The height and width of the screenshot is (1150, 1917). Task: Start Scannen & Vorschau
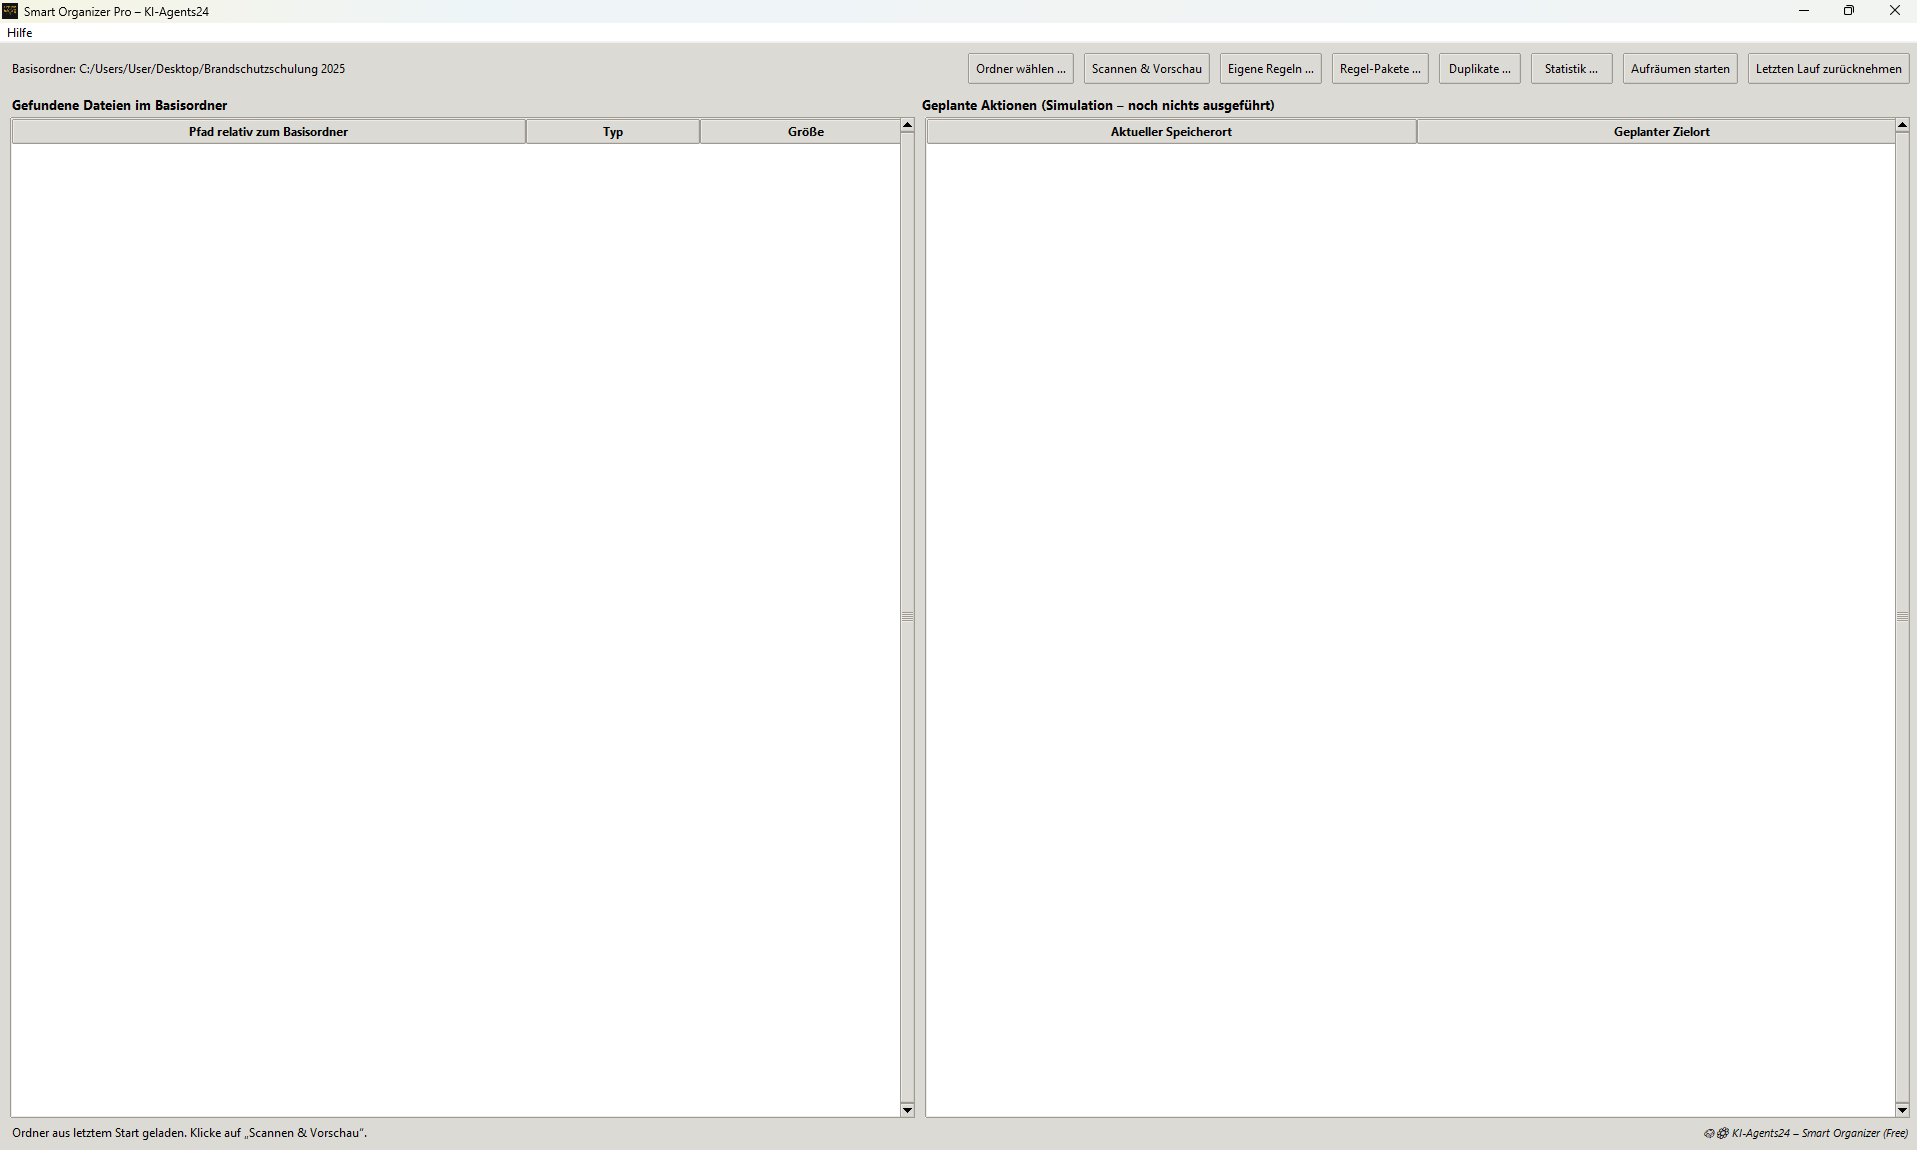point(1146,69)
